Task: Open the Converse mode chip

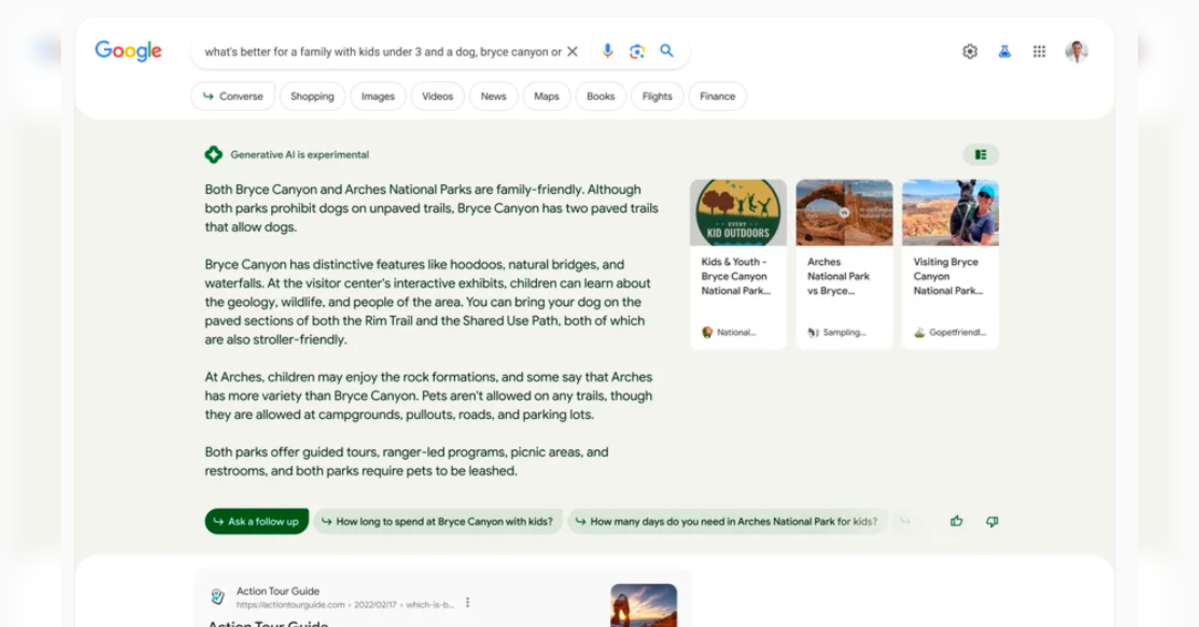Action: (x=233, y=97)
